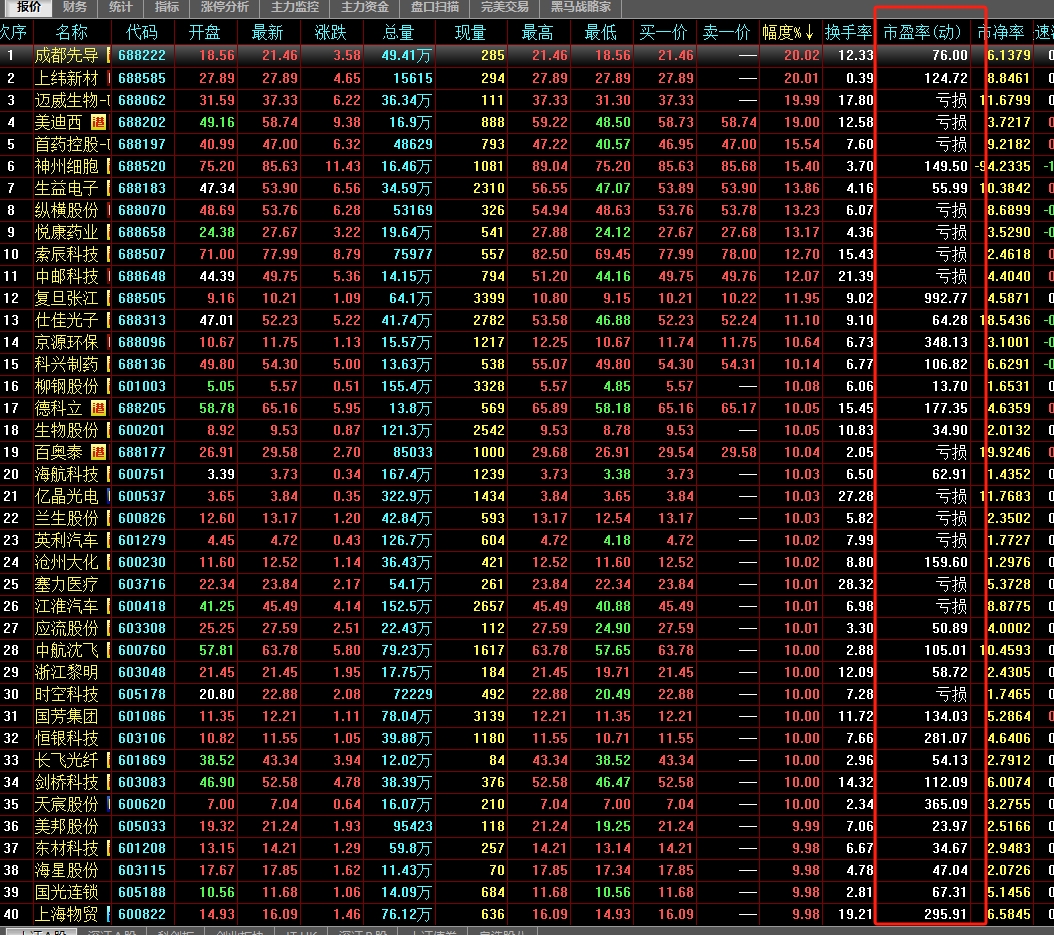
Task: Sort by the 换手率 column header
Action: (x=848, y=32)
